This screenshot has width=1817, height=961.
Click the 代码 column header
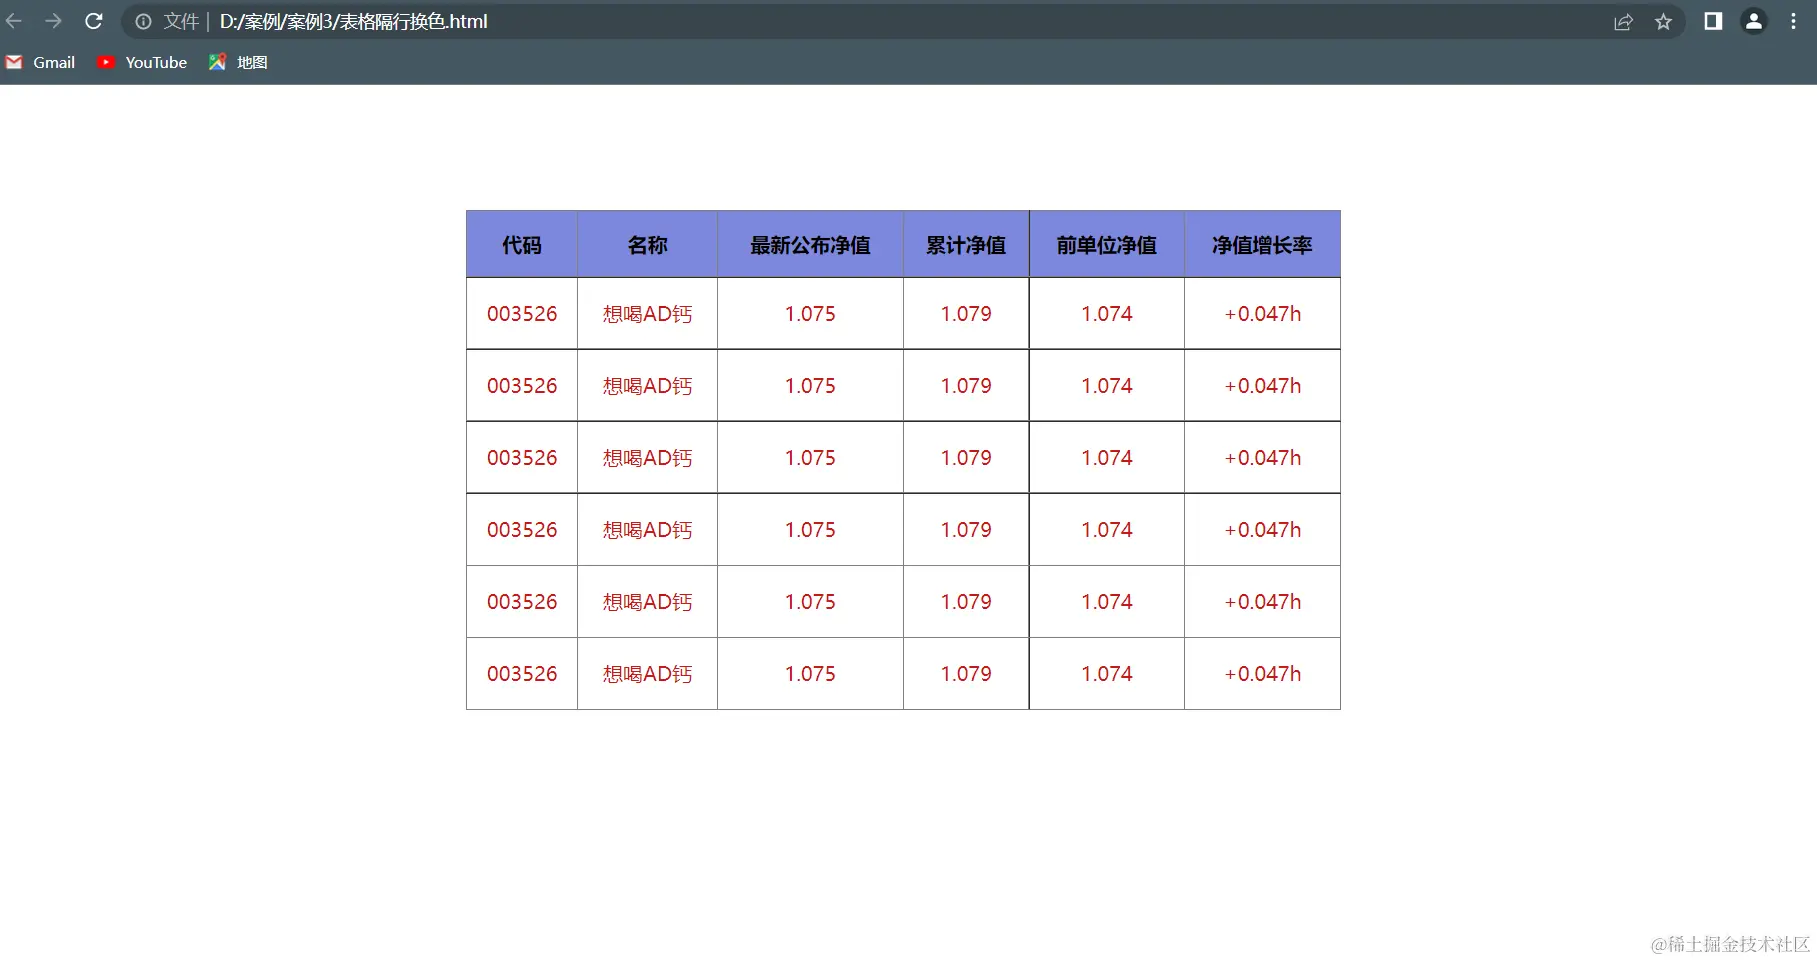(x=522, y=244)
